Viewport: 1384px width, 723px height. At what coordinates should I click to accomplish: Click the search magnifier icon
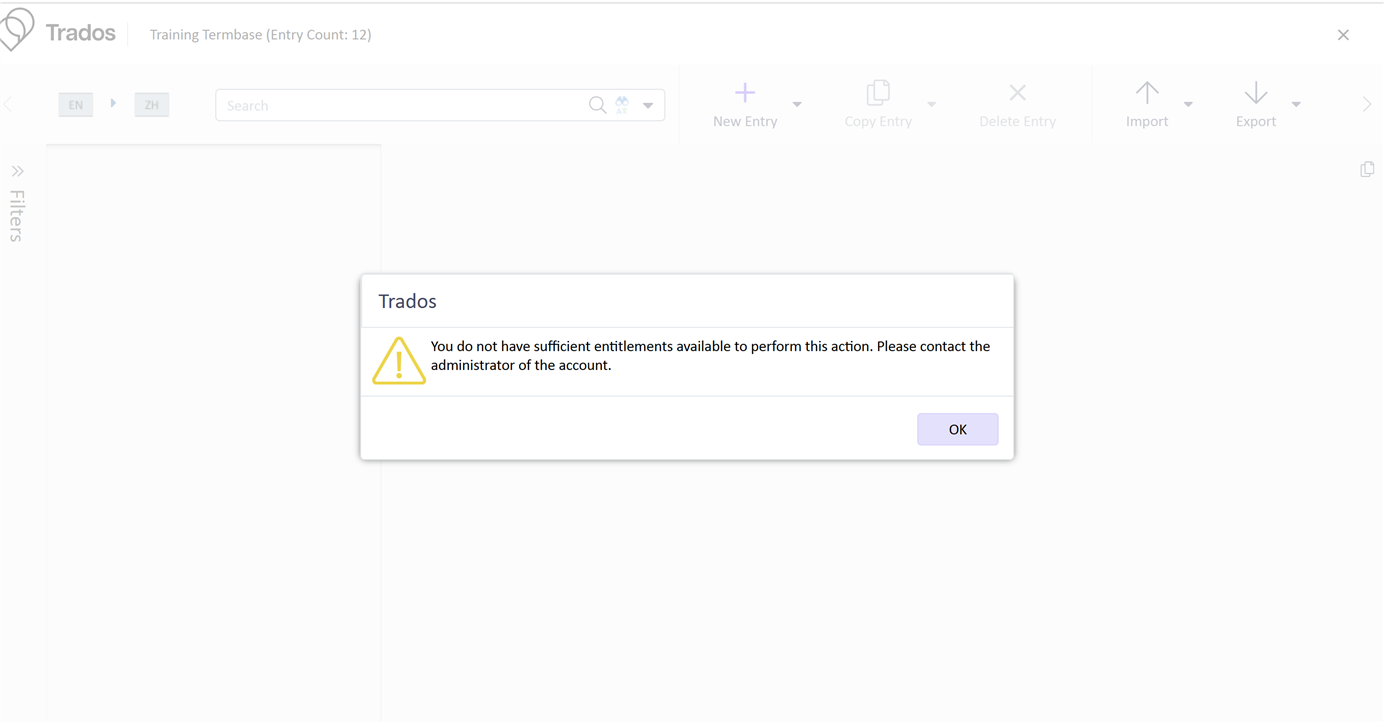[x=597, y=104]
